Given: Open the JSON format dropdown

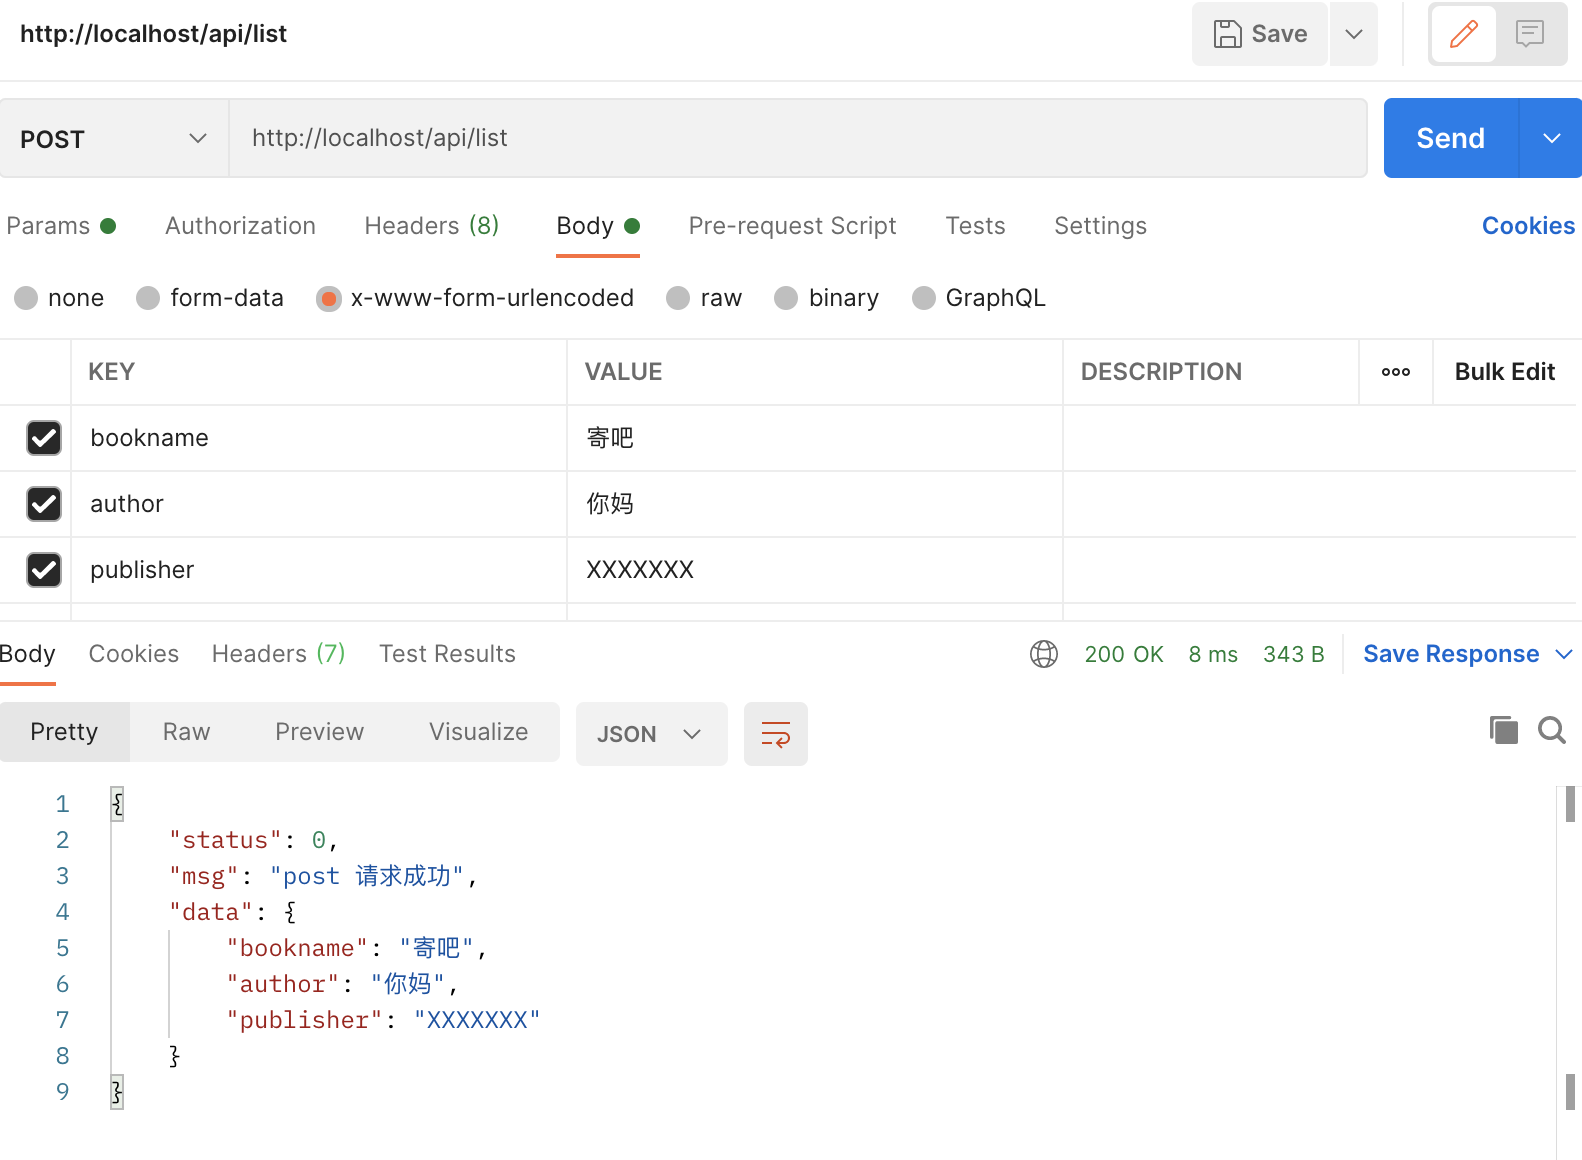Looking at the screenshot, I should pyautogui.click(x=651, y=734).
